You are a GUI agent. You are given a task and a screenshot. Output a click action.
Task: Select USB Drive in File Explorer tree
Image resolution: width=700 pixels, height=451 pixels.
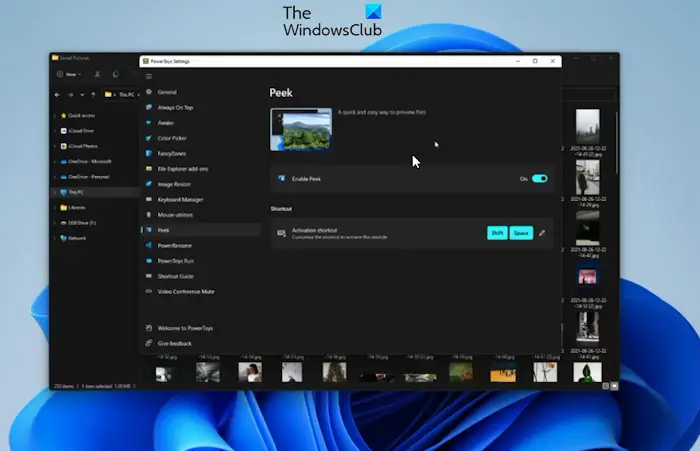(82, 223)
